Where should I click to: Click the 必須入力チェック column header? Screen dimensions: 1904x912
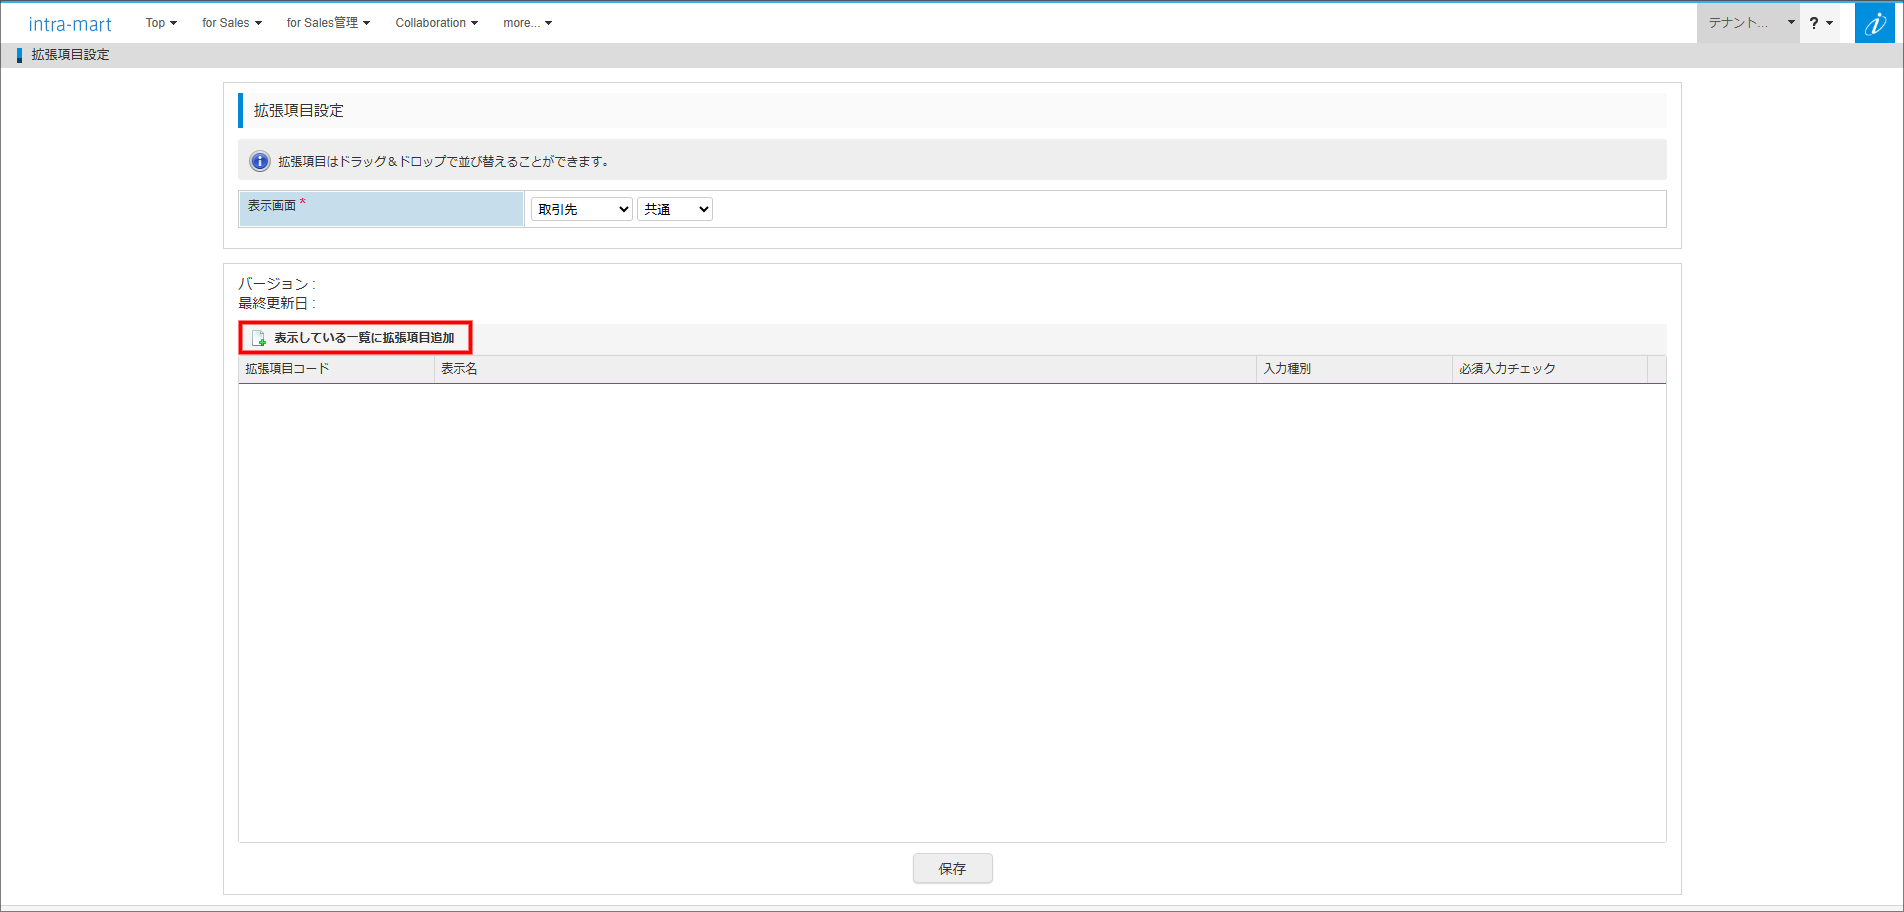click(x=1550, y=369)
